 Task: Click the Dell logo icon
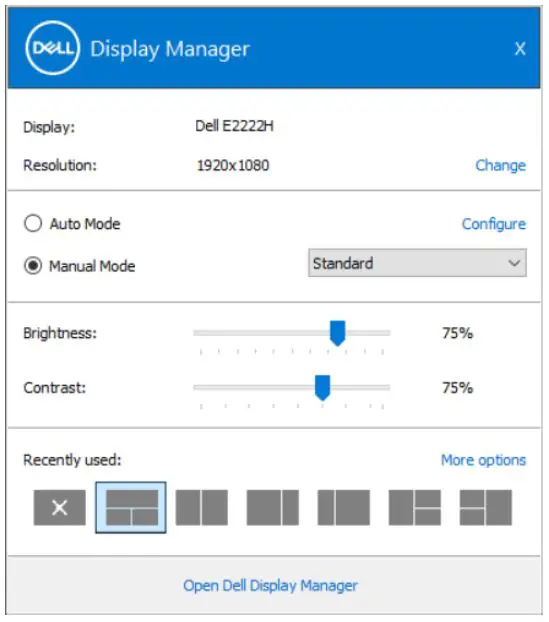pyautogui.click(x=53, y=48)
